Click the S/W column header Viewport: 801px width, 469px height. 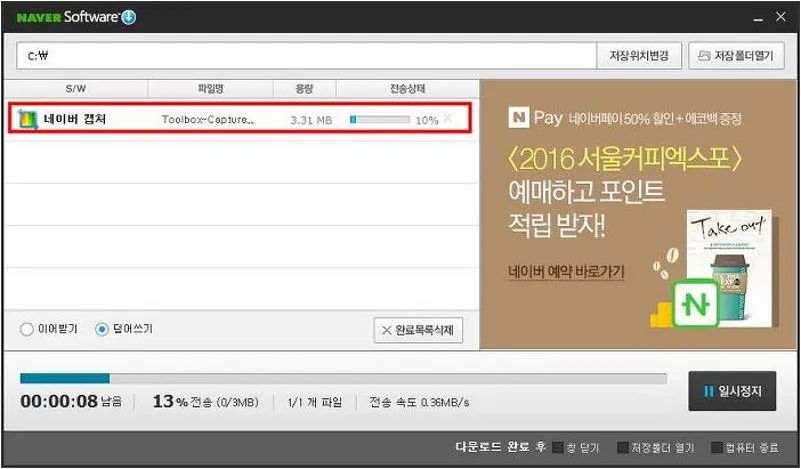76,89
